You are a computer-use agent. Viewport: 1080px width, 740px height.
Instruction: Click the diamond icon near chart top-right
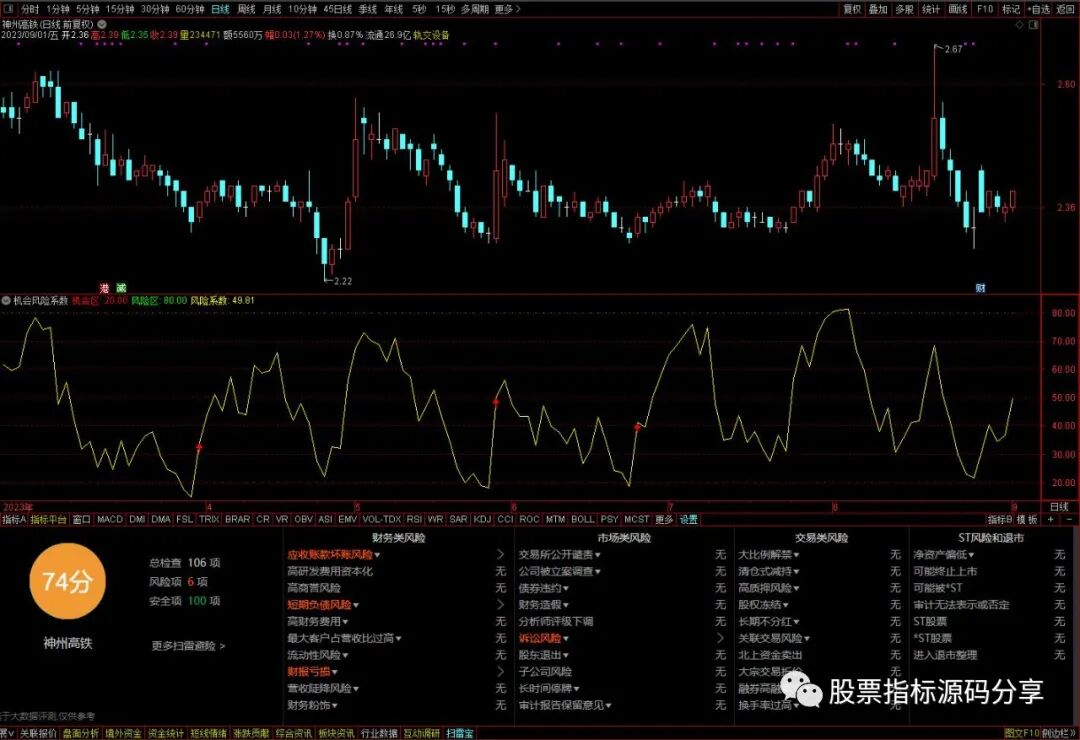(x=1019, y=24)
